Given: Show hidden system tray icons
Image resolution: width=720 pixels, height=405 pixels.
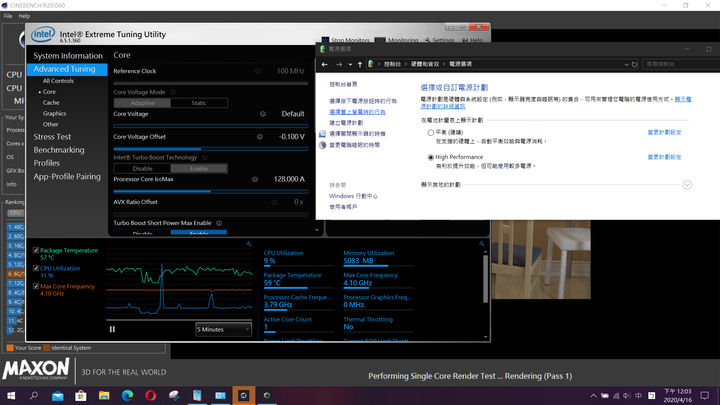Looking at the screenshot, I should [593, 395].
